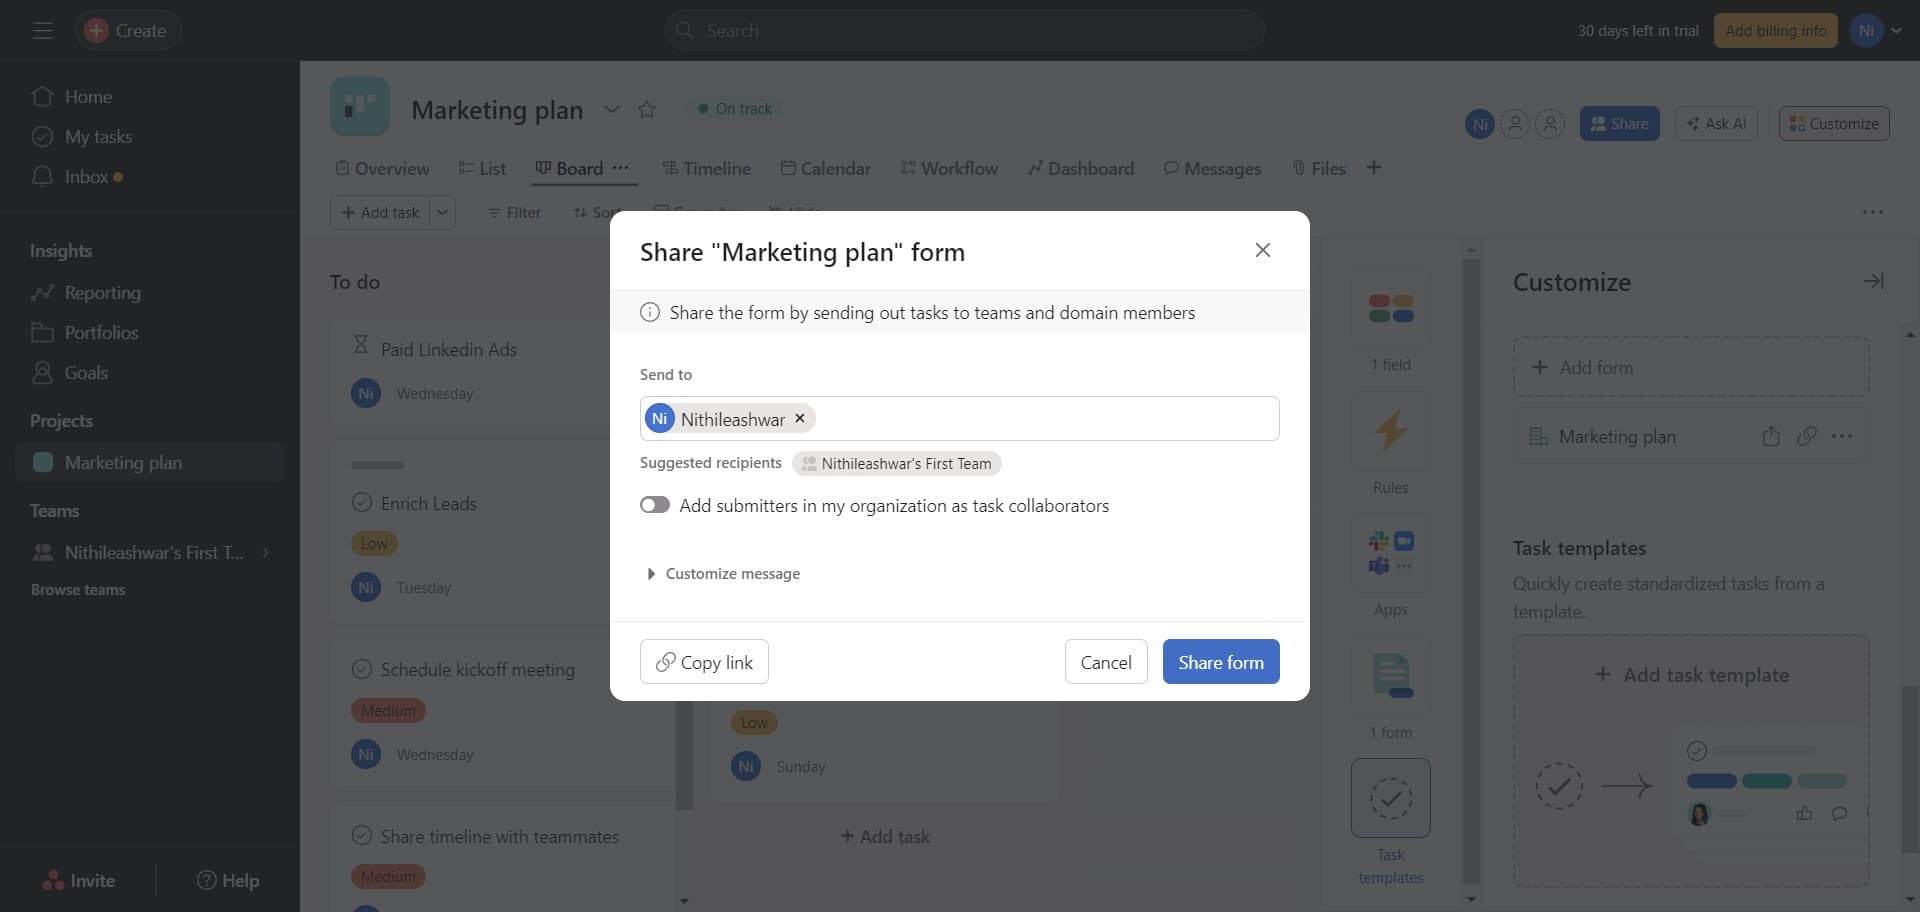Mark Enrich Leads task complete
Screen dimensions: 1920x912
[362, 503]
